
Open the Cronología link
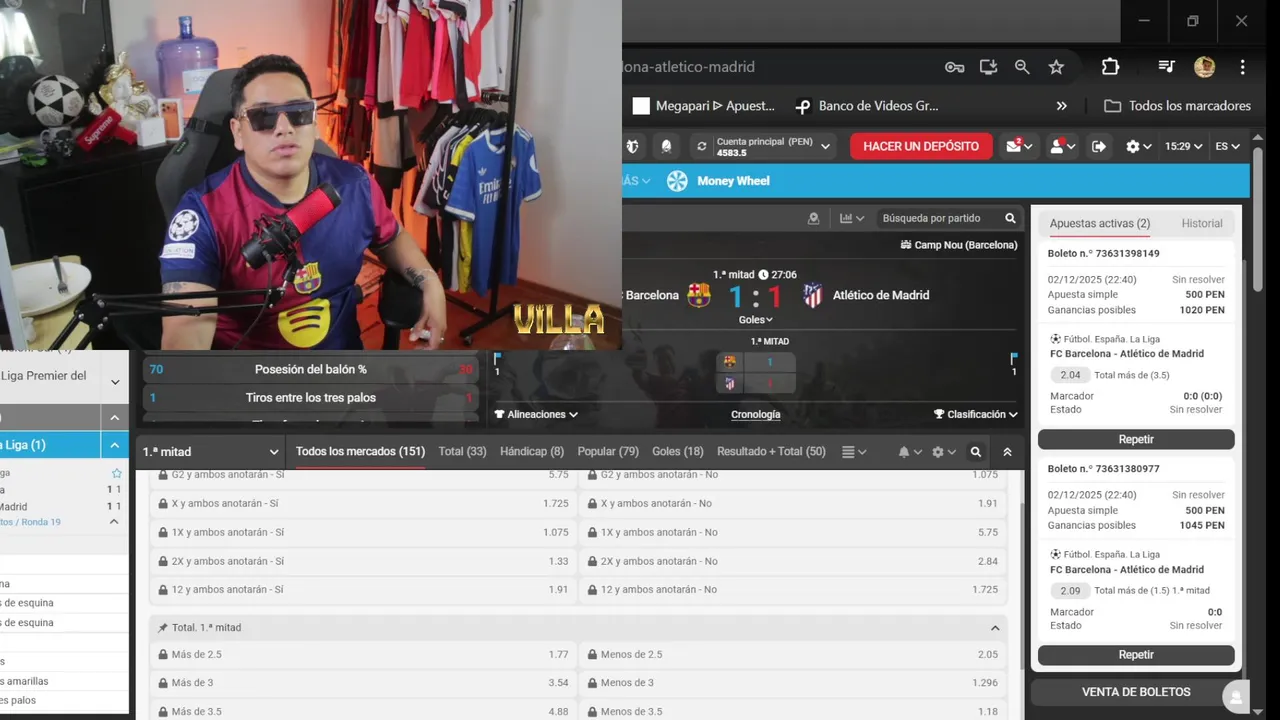[755, 414]
